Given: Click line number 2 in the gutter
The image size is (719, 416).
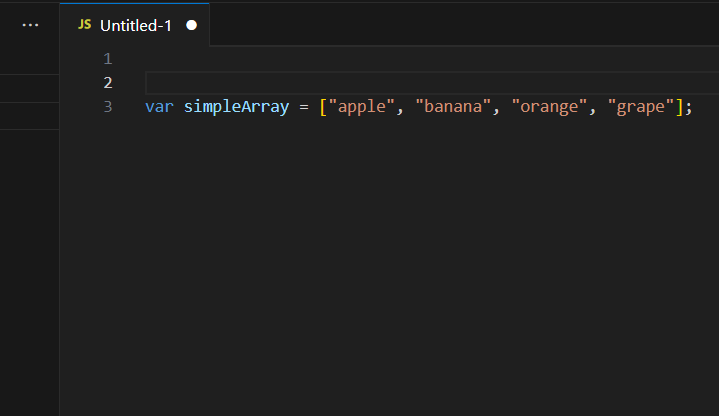Looking at the screenshot, I should [108, 83].
